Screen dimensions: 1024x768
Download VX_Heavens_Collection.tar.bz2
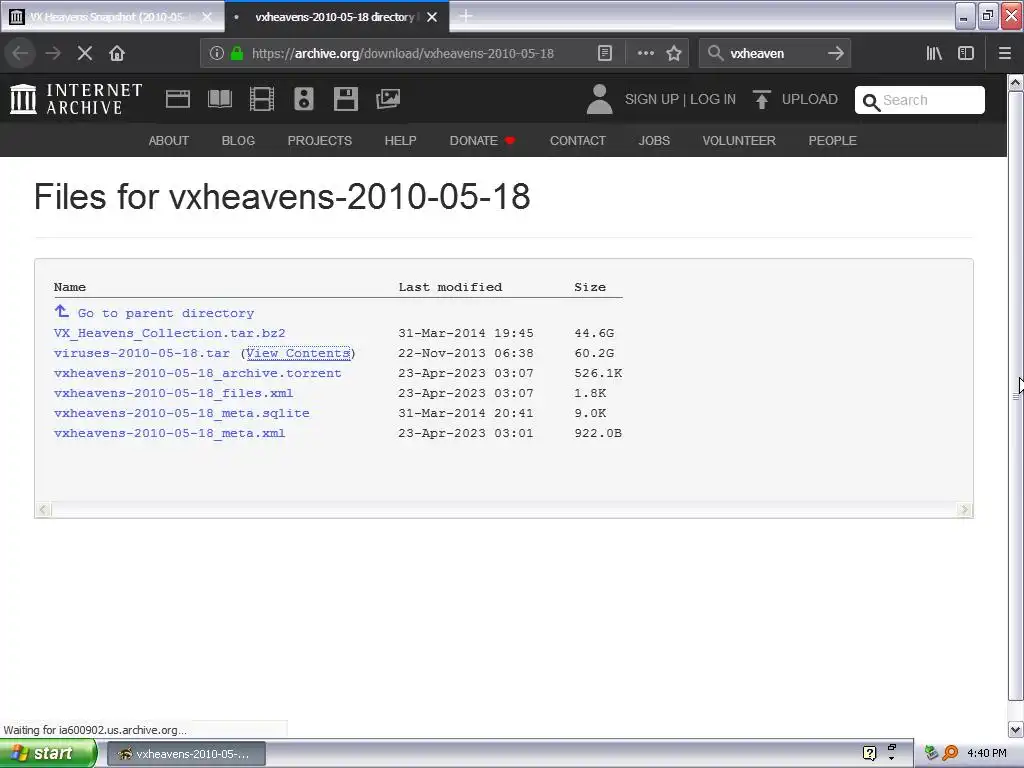[x=170, y=333]
